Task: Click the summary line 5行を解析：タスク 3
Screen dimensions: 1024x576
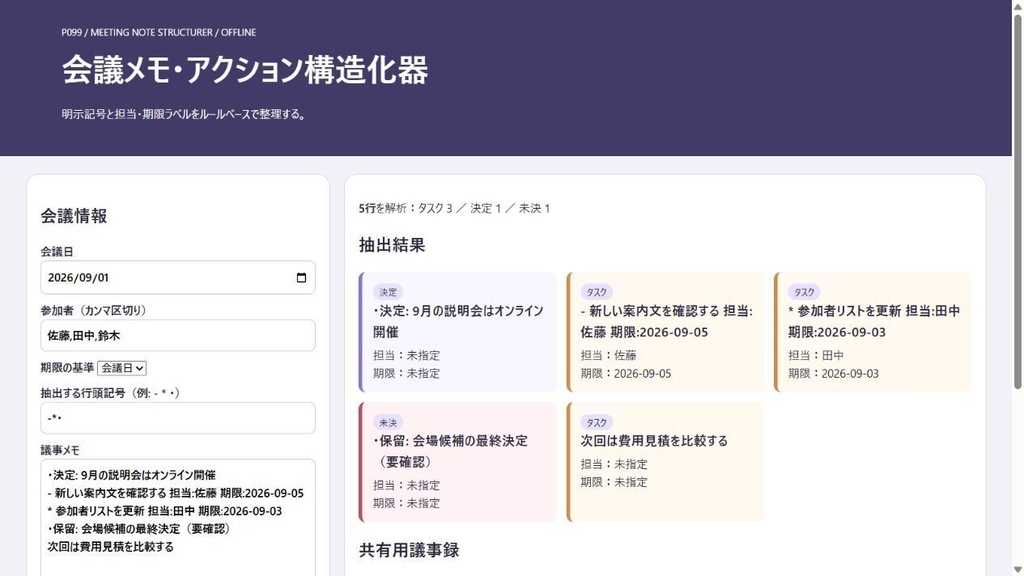Action: (455, 208)
